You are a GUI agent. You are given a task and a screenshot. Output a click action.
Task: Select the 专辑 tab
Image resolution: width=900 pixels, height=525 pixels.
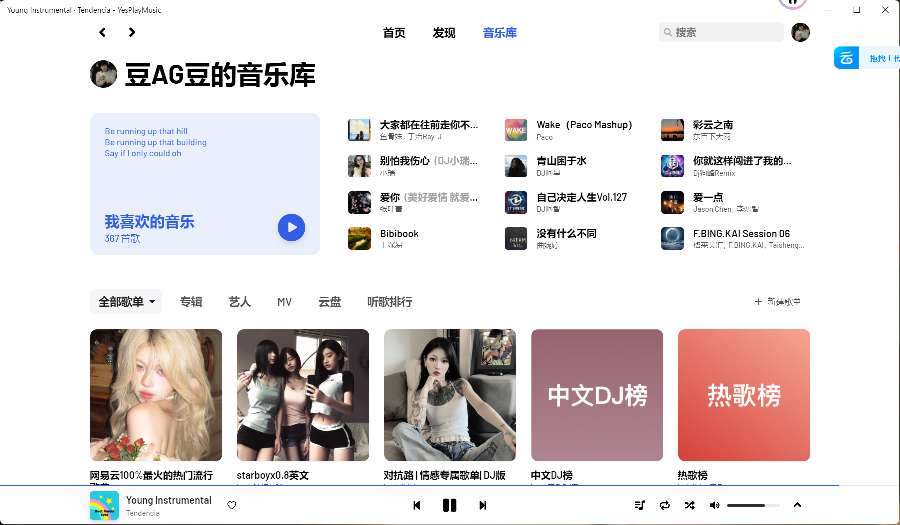coord(191,301)
